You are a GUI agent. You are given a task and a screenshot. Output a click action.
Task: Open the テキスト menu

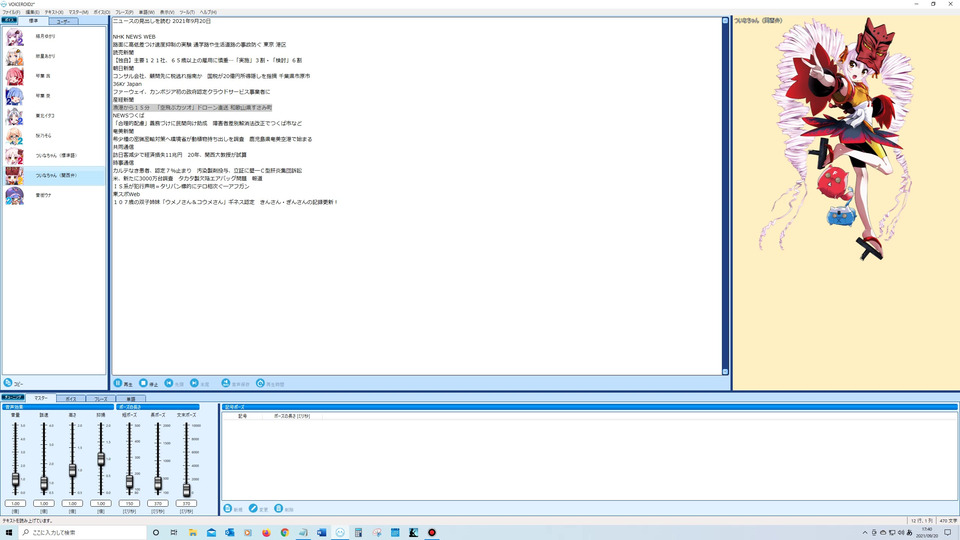[54, 12]
